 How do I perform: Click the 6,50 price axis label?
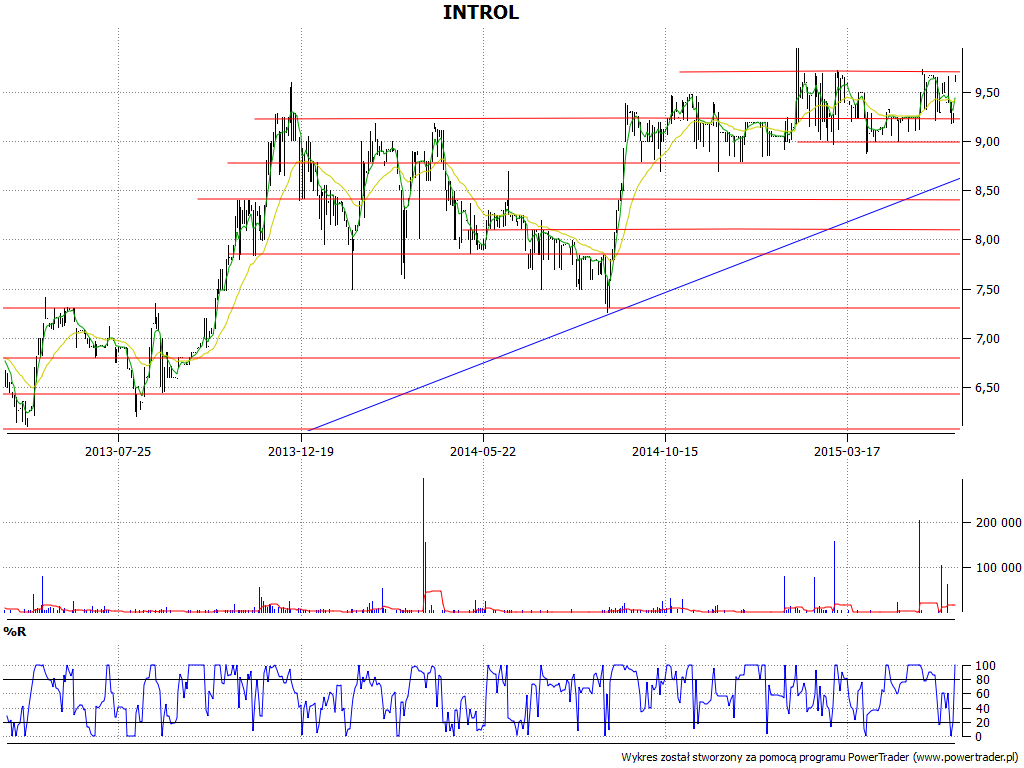[987, 388]
